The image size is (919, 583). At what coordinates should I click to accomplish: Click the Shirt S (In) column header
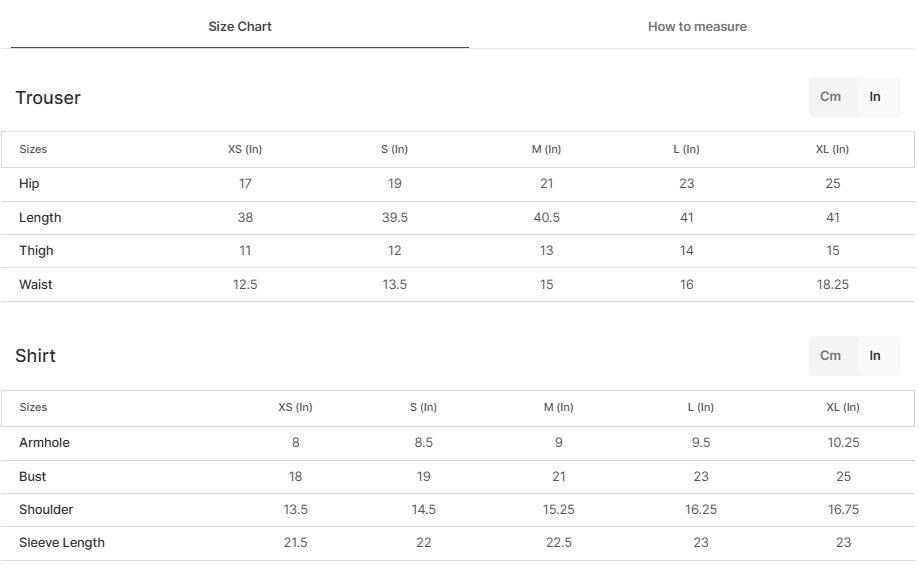(x=423, y=408)
